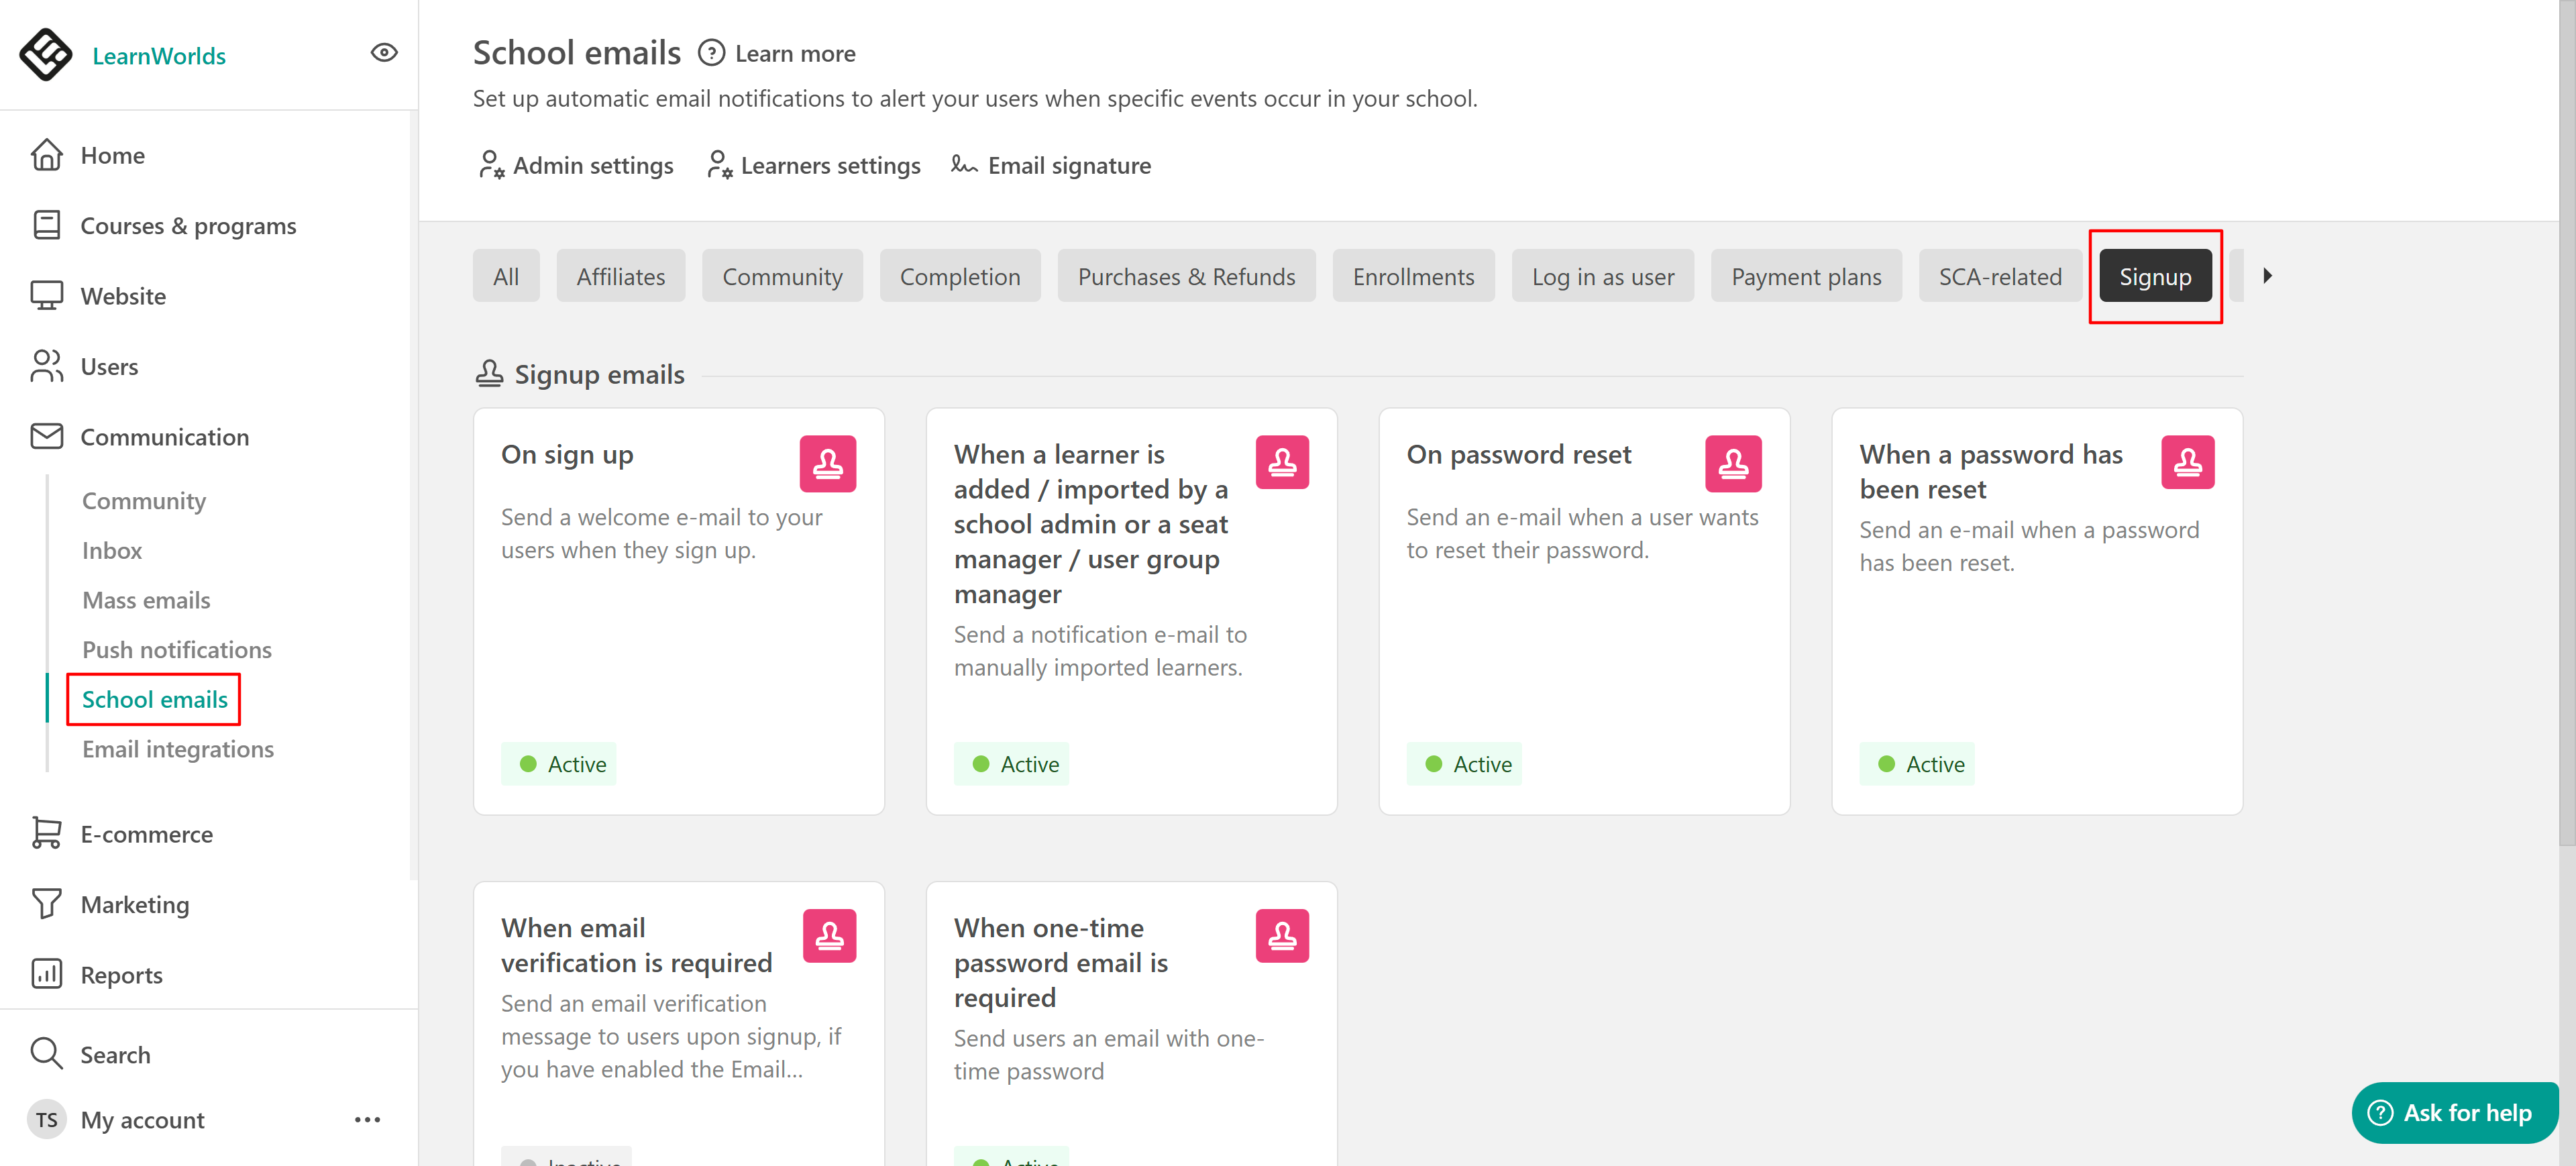Click the Marketing funnel icon
Viewport: 2576px width, 1166px height.
pyautogui.click(x=46, y=904)
